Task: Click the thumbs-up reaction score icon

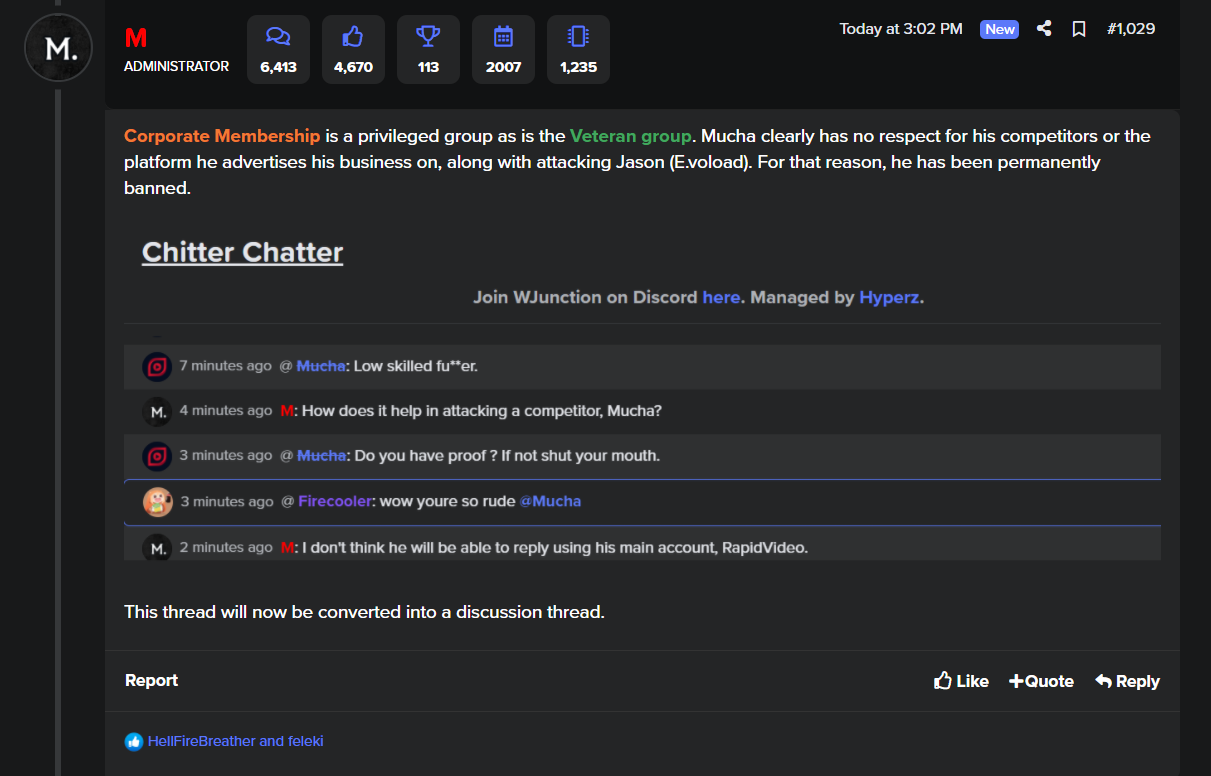Action: point(353,37)
